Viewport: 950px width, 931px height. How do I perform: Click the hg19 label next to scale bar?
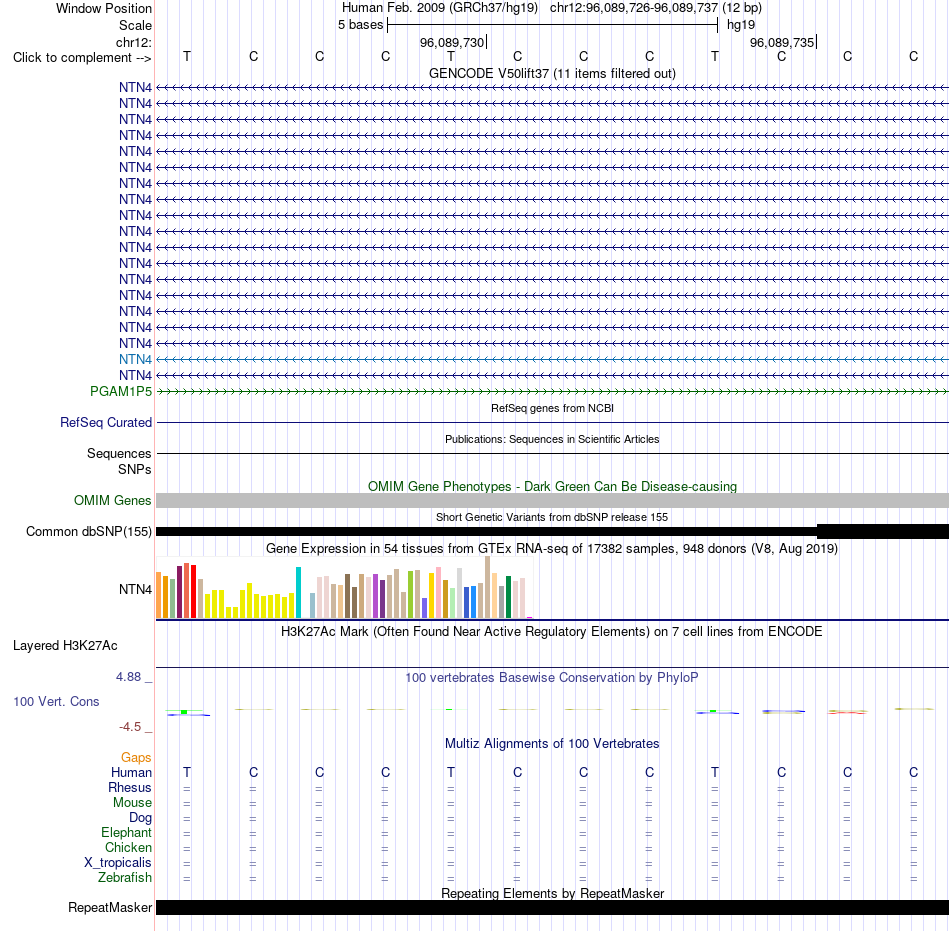click(x=741, y=25)
